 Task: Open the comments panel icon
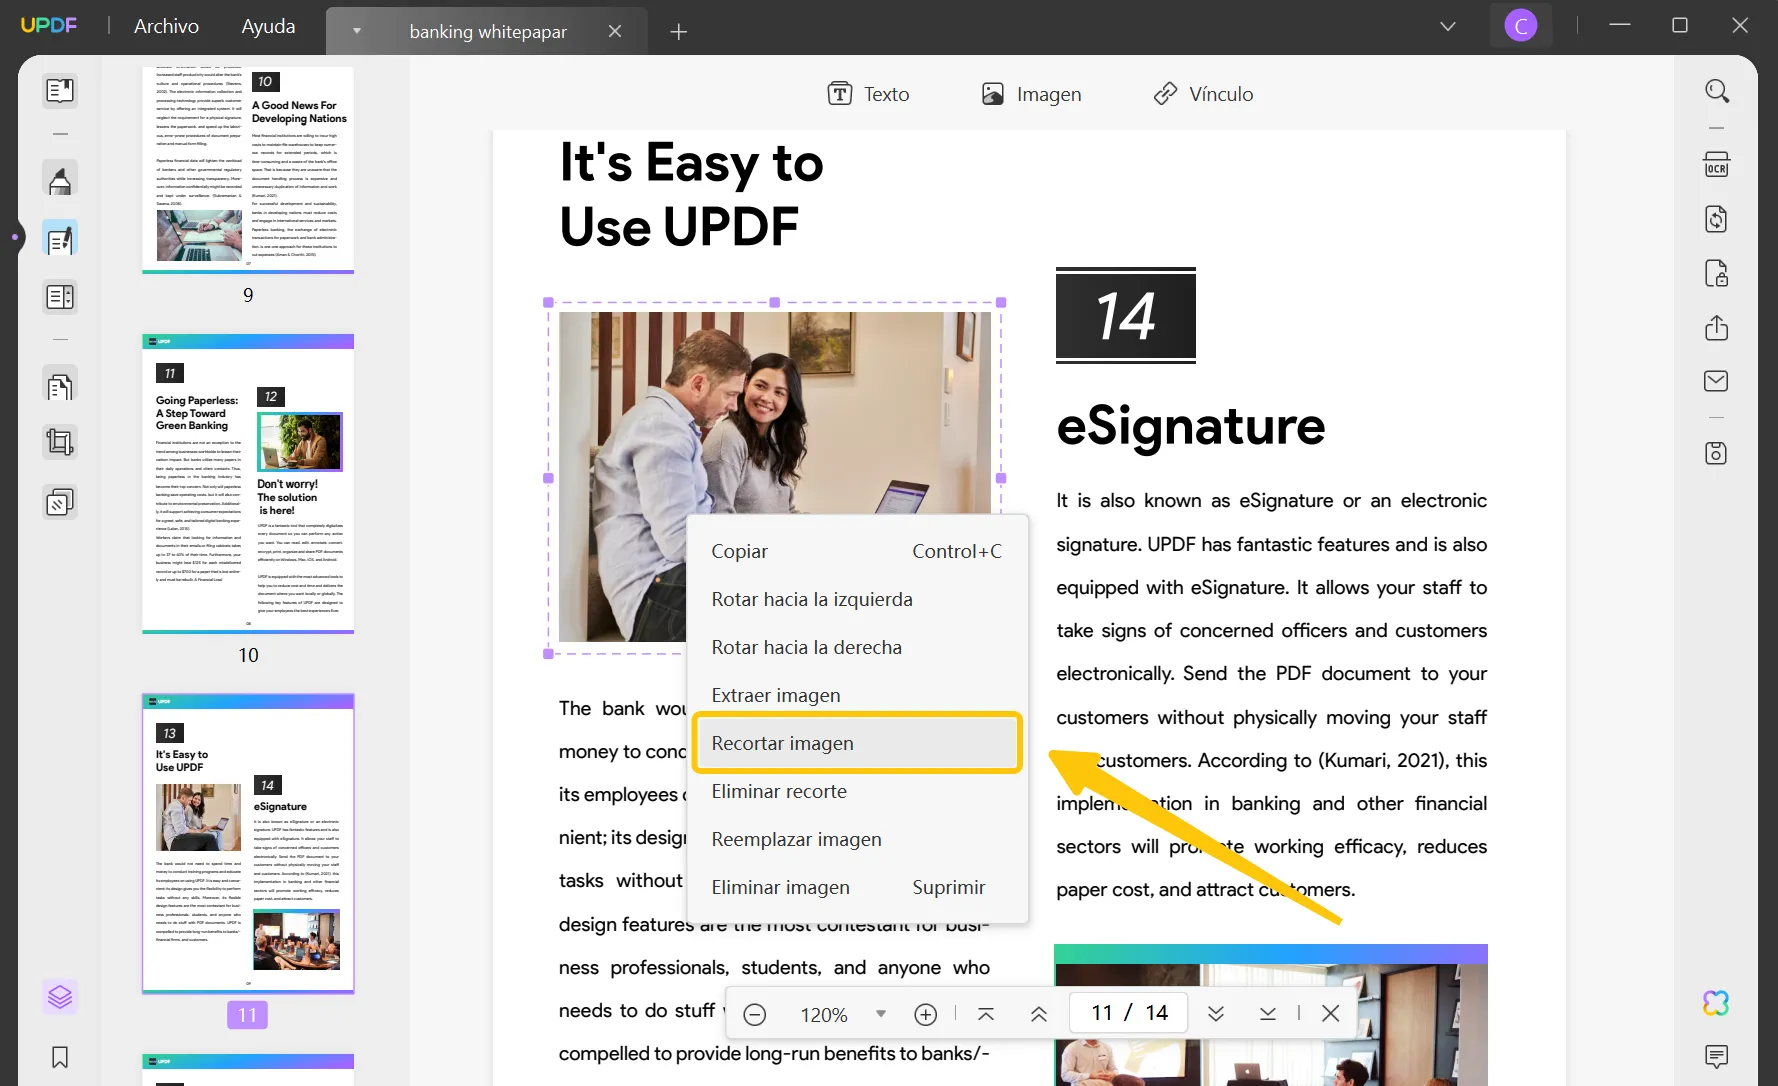[1717, 1056]
